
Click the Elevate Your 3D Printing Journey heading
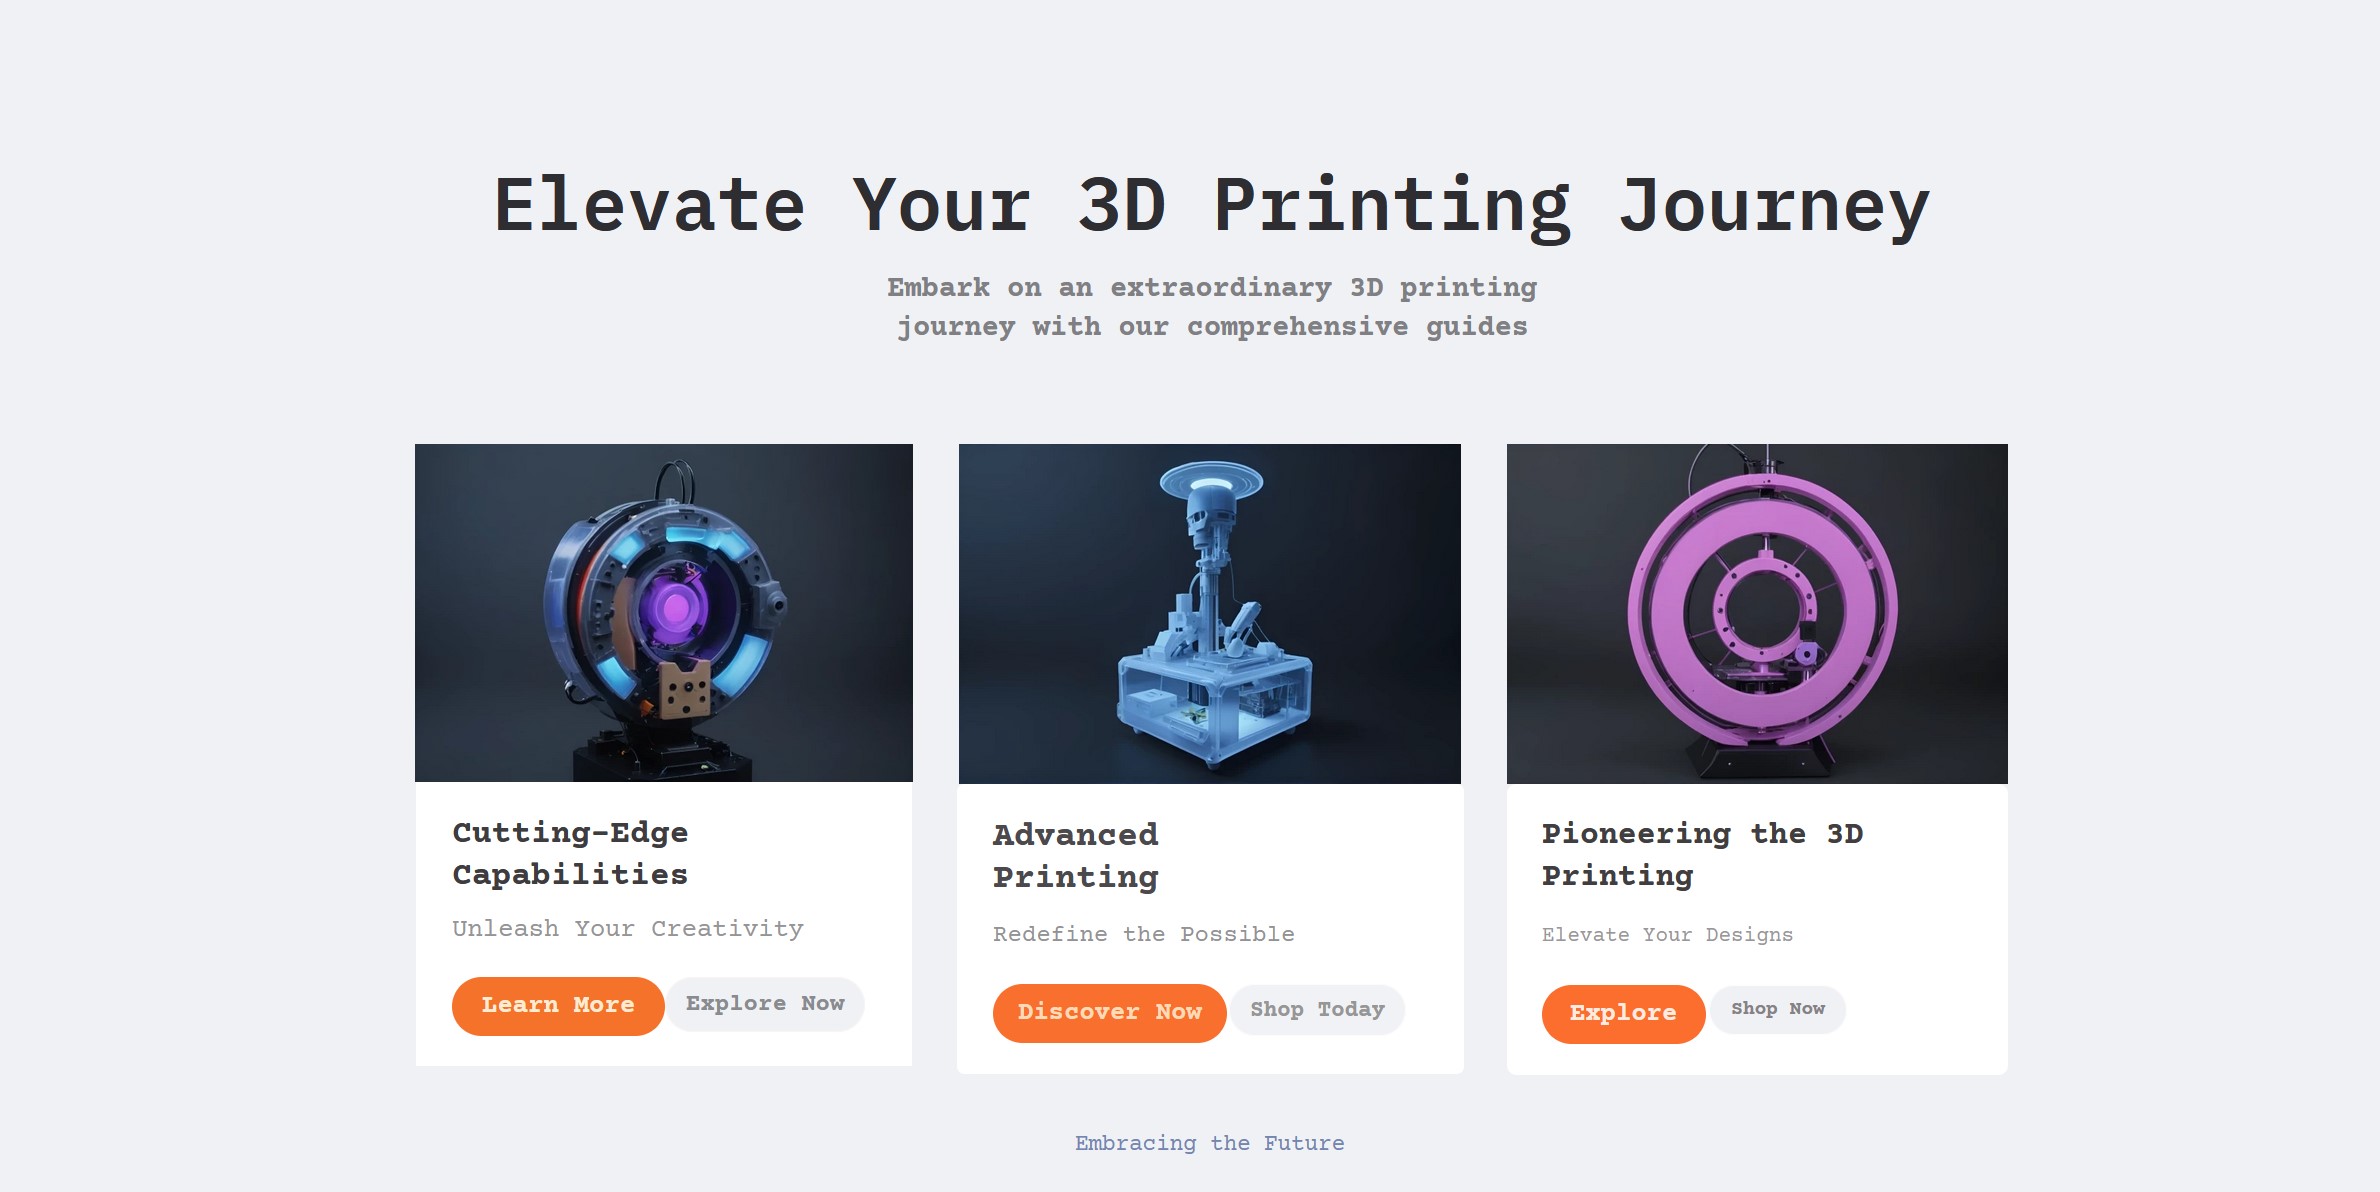[x=1212, y=206]
